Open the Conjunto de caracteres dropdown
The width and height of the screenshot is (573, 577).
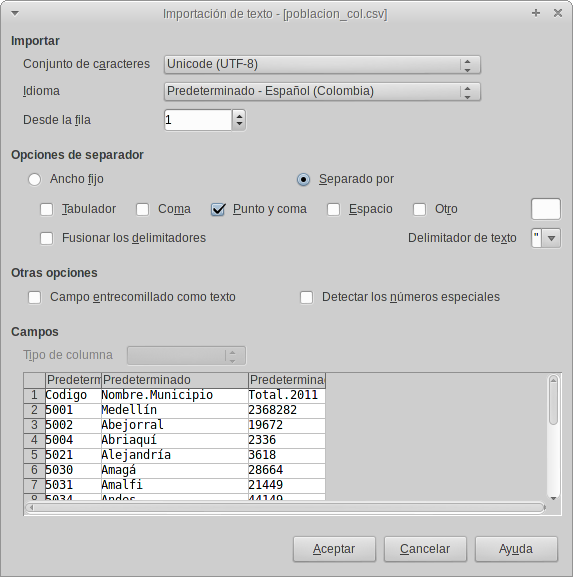322,64
